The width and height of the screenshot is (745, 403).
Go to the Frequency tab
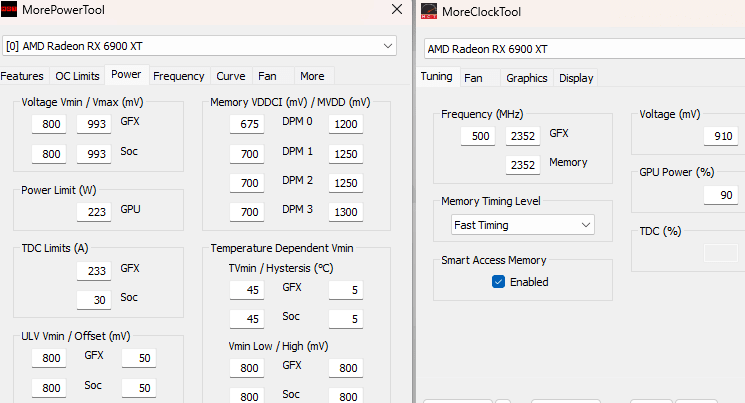pos(179,76)
